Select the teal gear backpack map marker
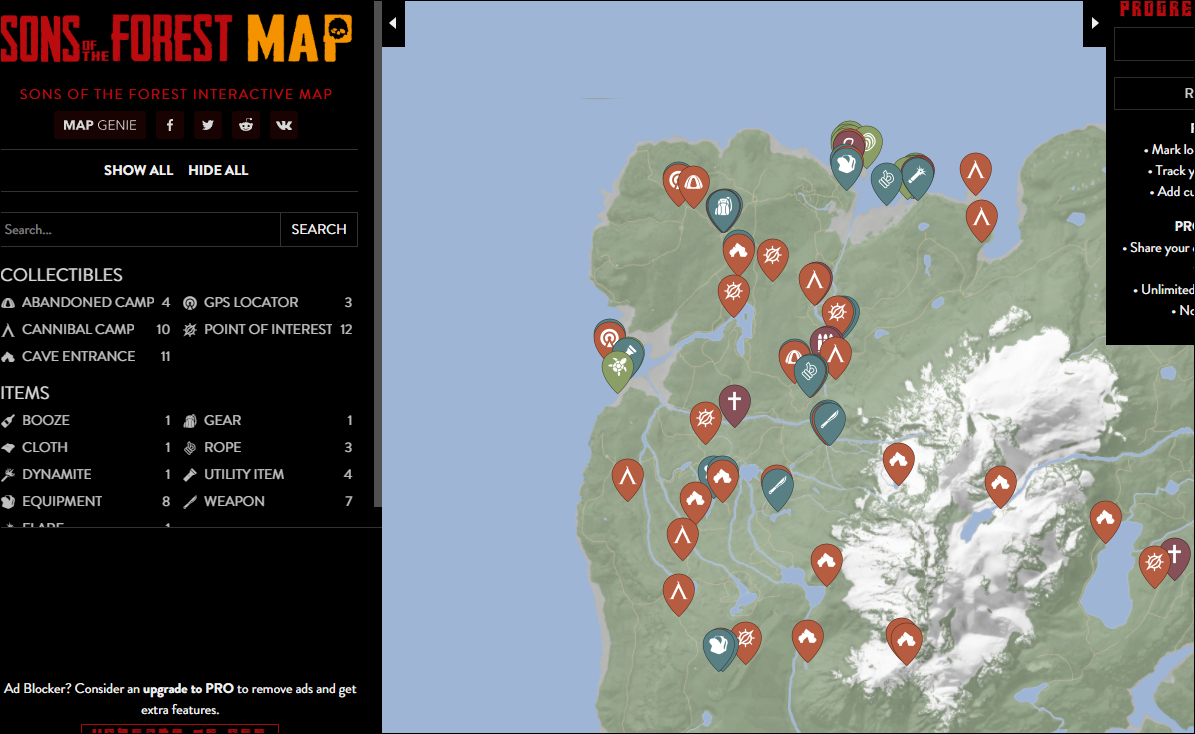Image resolution: width=1195 pixels, height=734 pixels. [x=723, y=208]
